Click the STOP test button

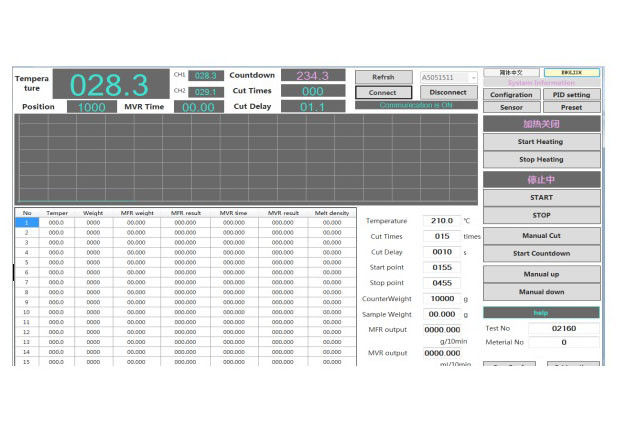pyautogui.click(x=541, y=215)
